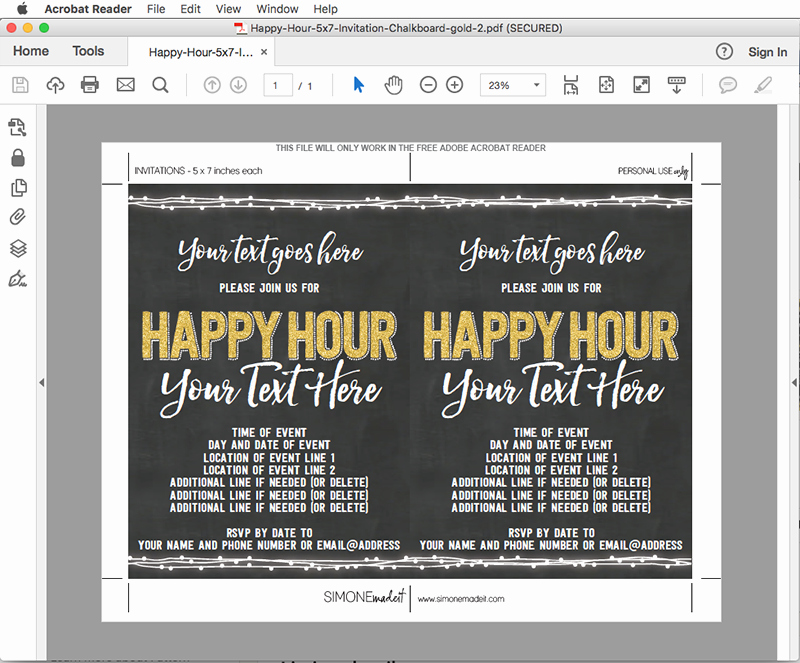Screen dimensions: 800x663
Task: Open the zoom level 23% dropdown
Action: coord(513,85)
